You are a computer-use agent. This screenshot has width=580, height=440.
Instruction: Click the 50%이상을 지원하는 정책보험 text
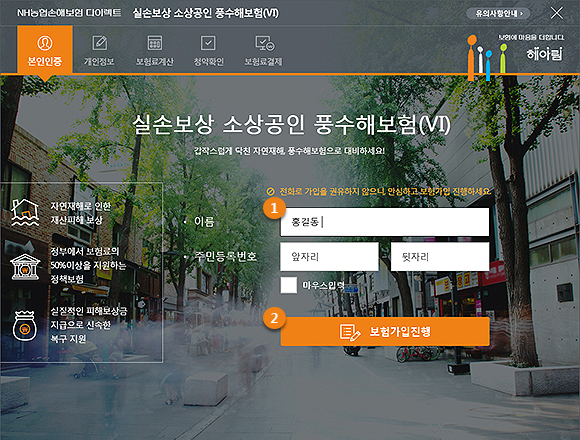pyautogui.click(x=88, y=272)
